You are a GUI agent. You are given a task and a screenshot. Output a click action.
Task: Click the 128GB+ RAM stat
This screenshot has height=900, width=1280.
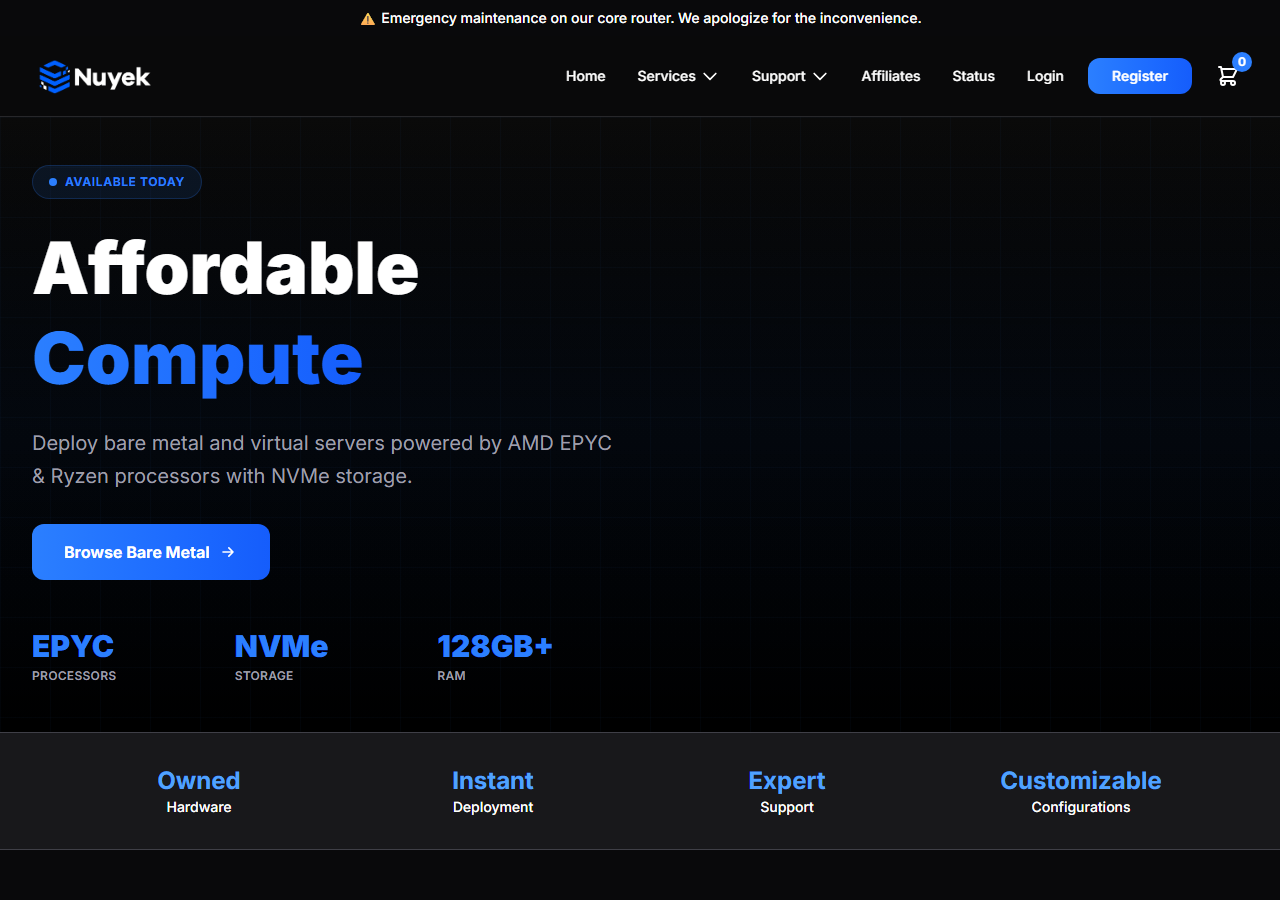point(495,657)
